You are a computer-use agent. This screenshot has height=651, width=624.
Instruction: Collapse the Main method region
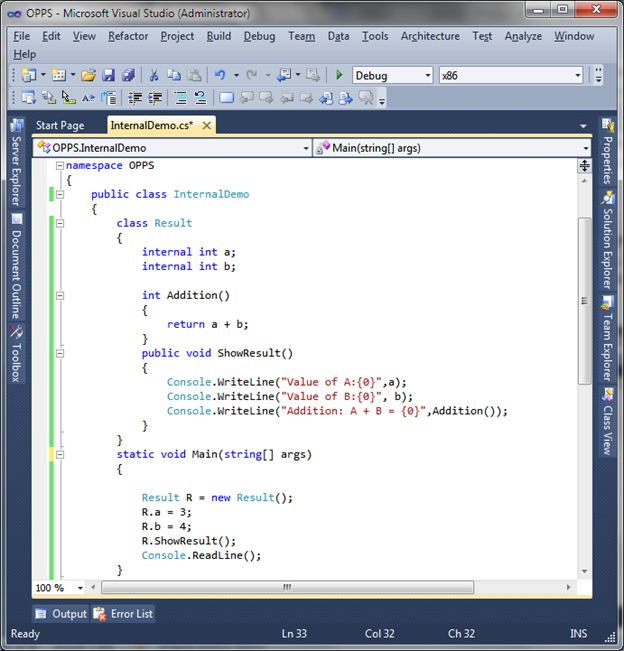click(60, 455)
